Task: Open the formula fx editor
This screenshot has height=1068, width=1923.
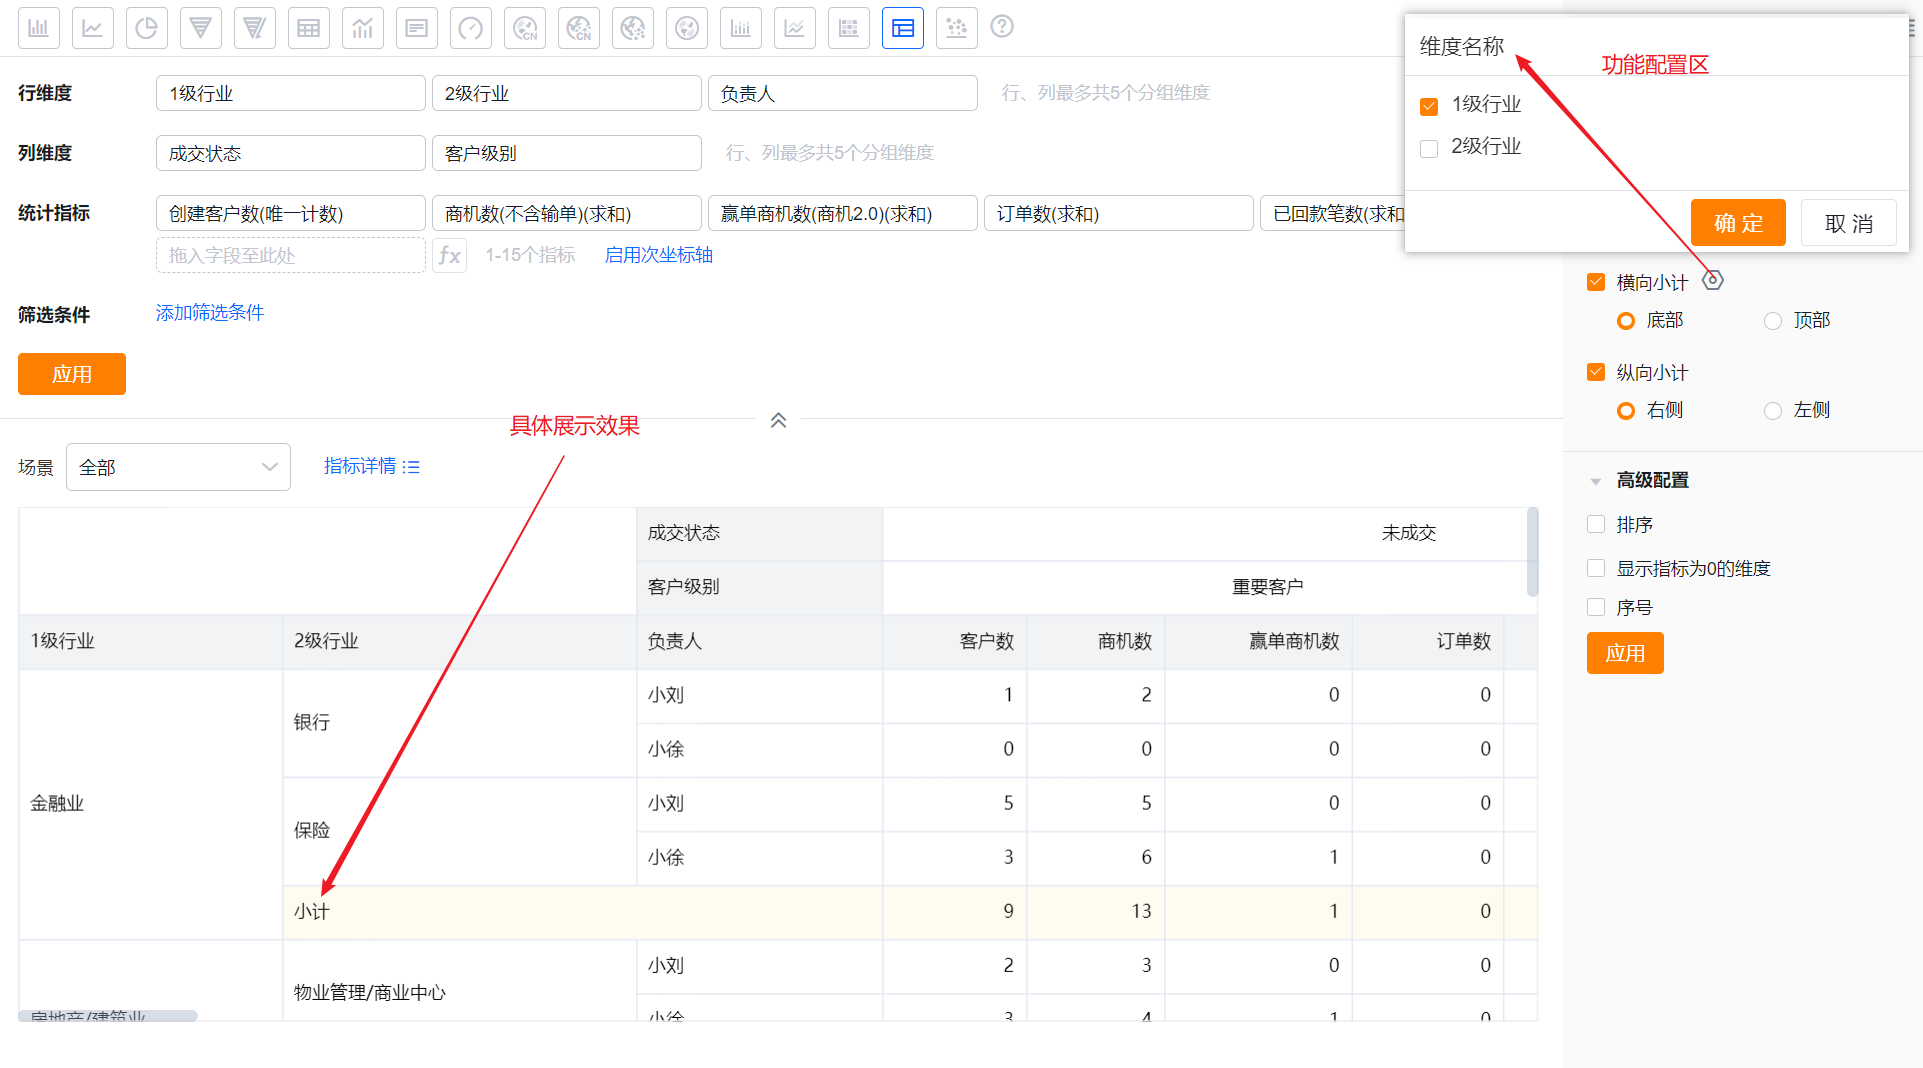Action: click(x=449, y=255)
